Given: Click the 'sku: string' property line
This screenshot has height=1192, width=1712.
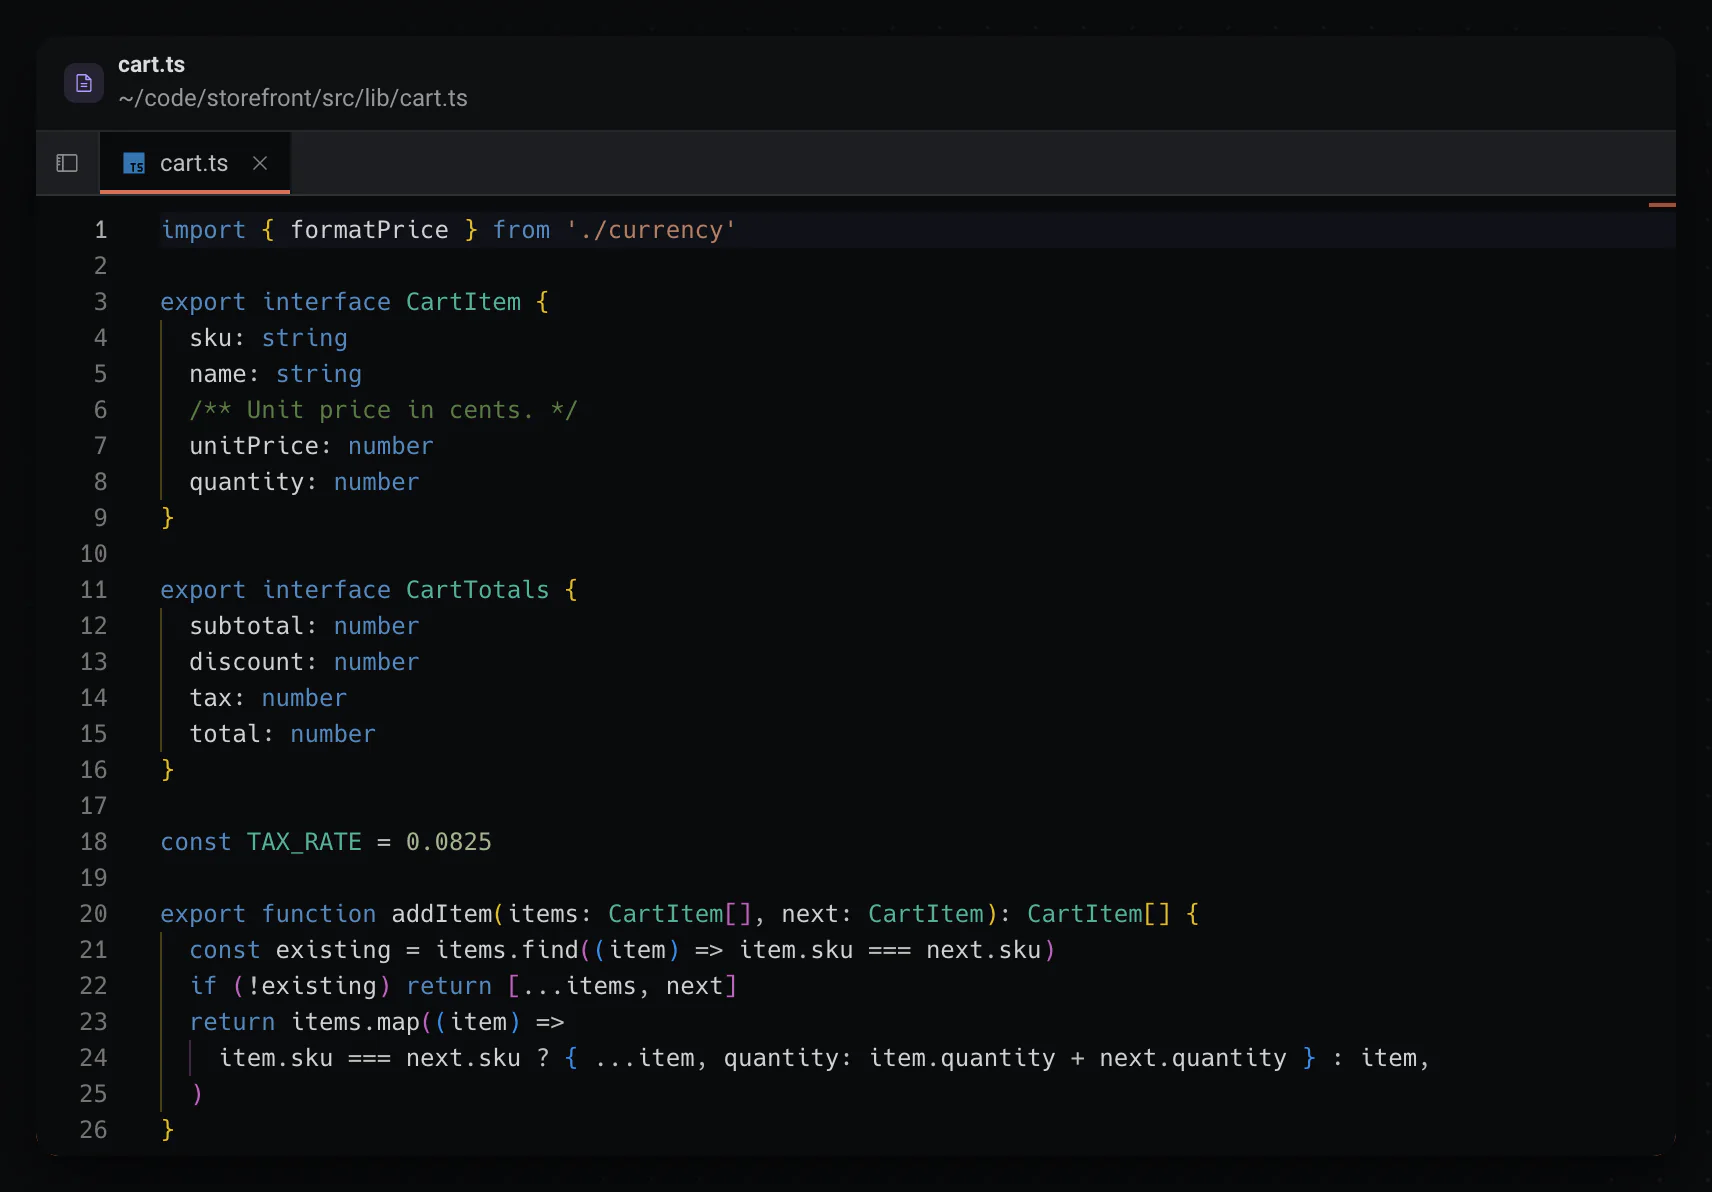Looking at the screenshot, I should click(x=269, y=338).
